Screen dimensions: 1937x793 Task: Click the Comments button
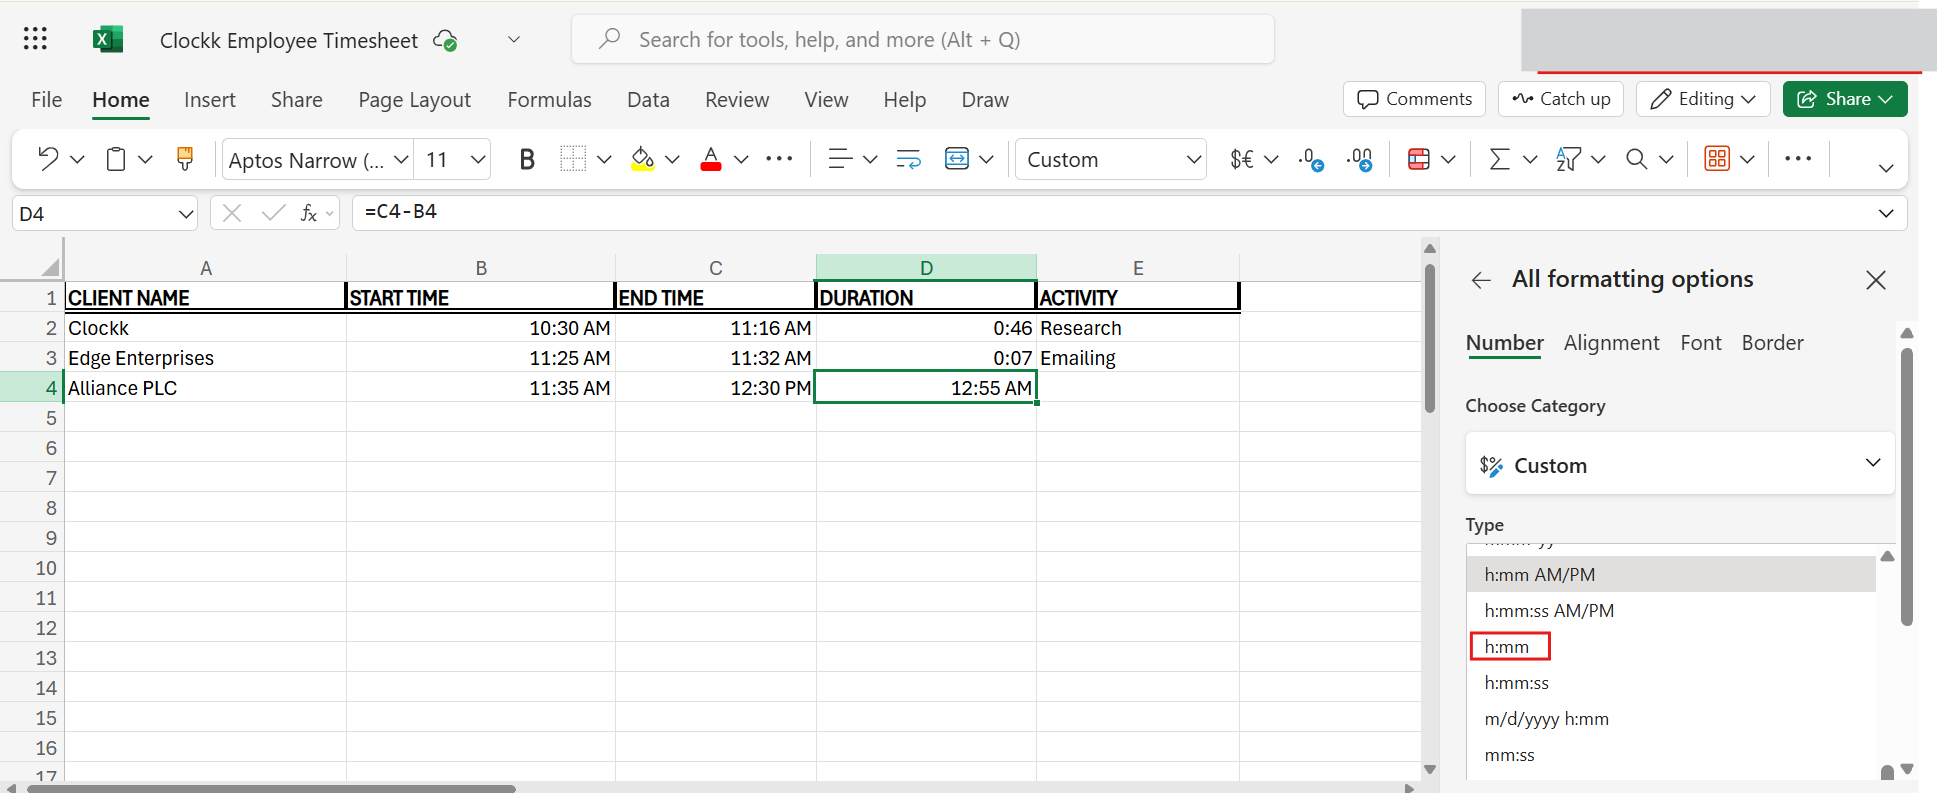pos(1414,99)
